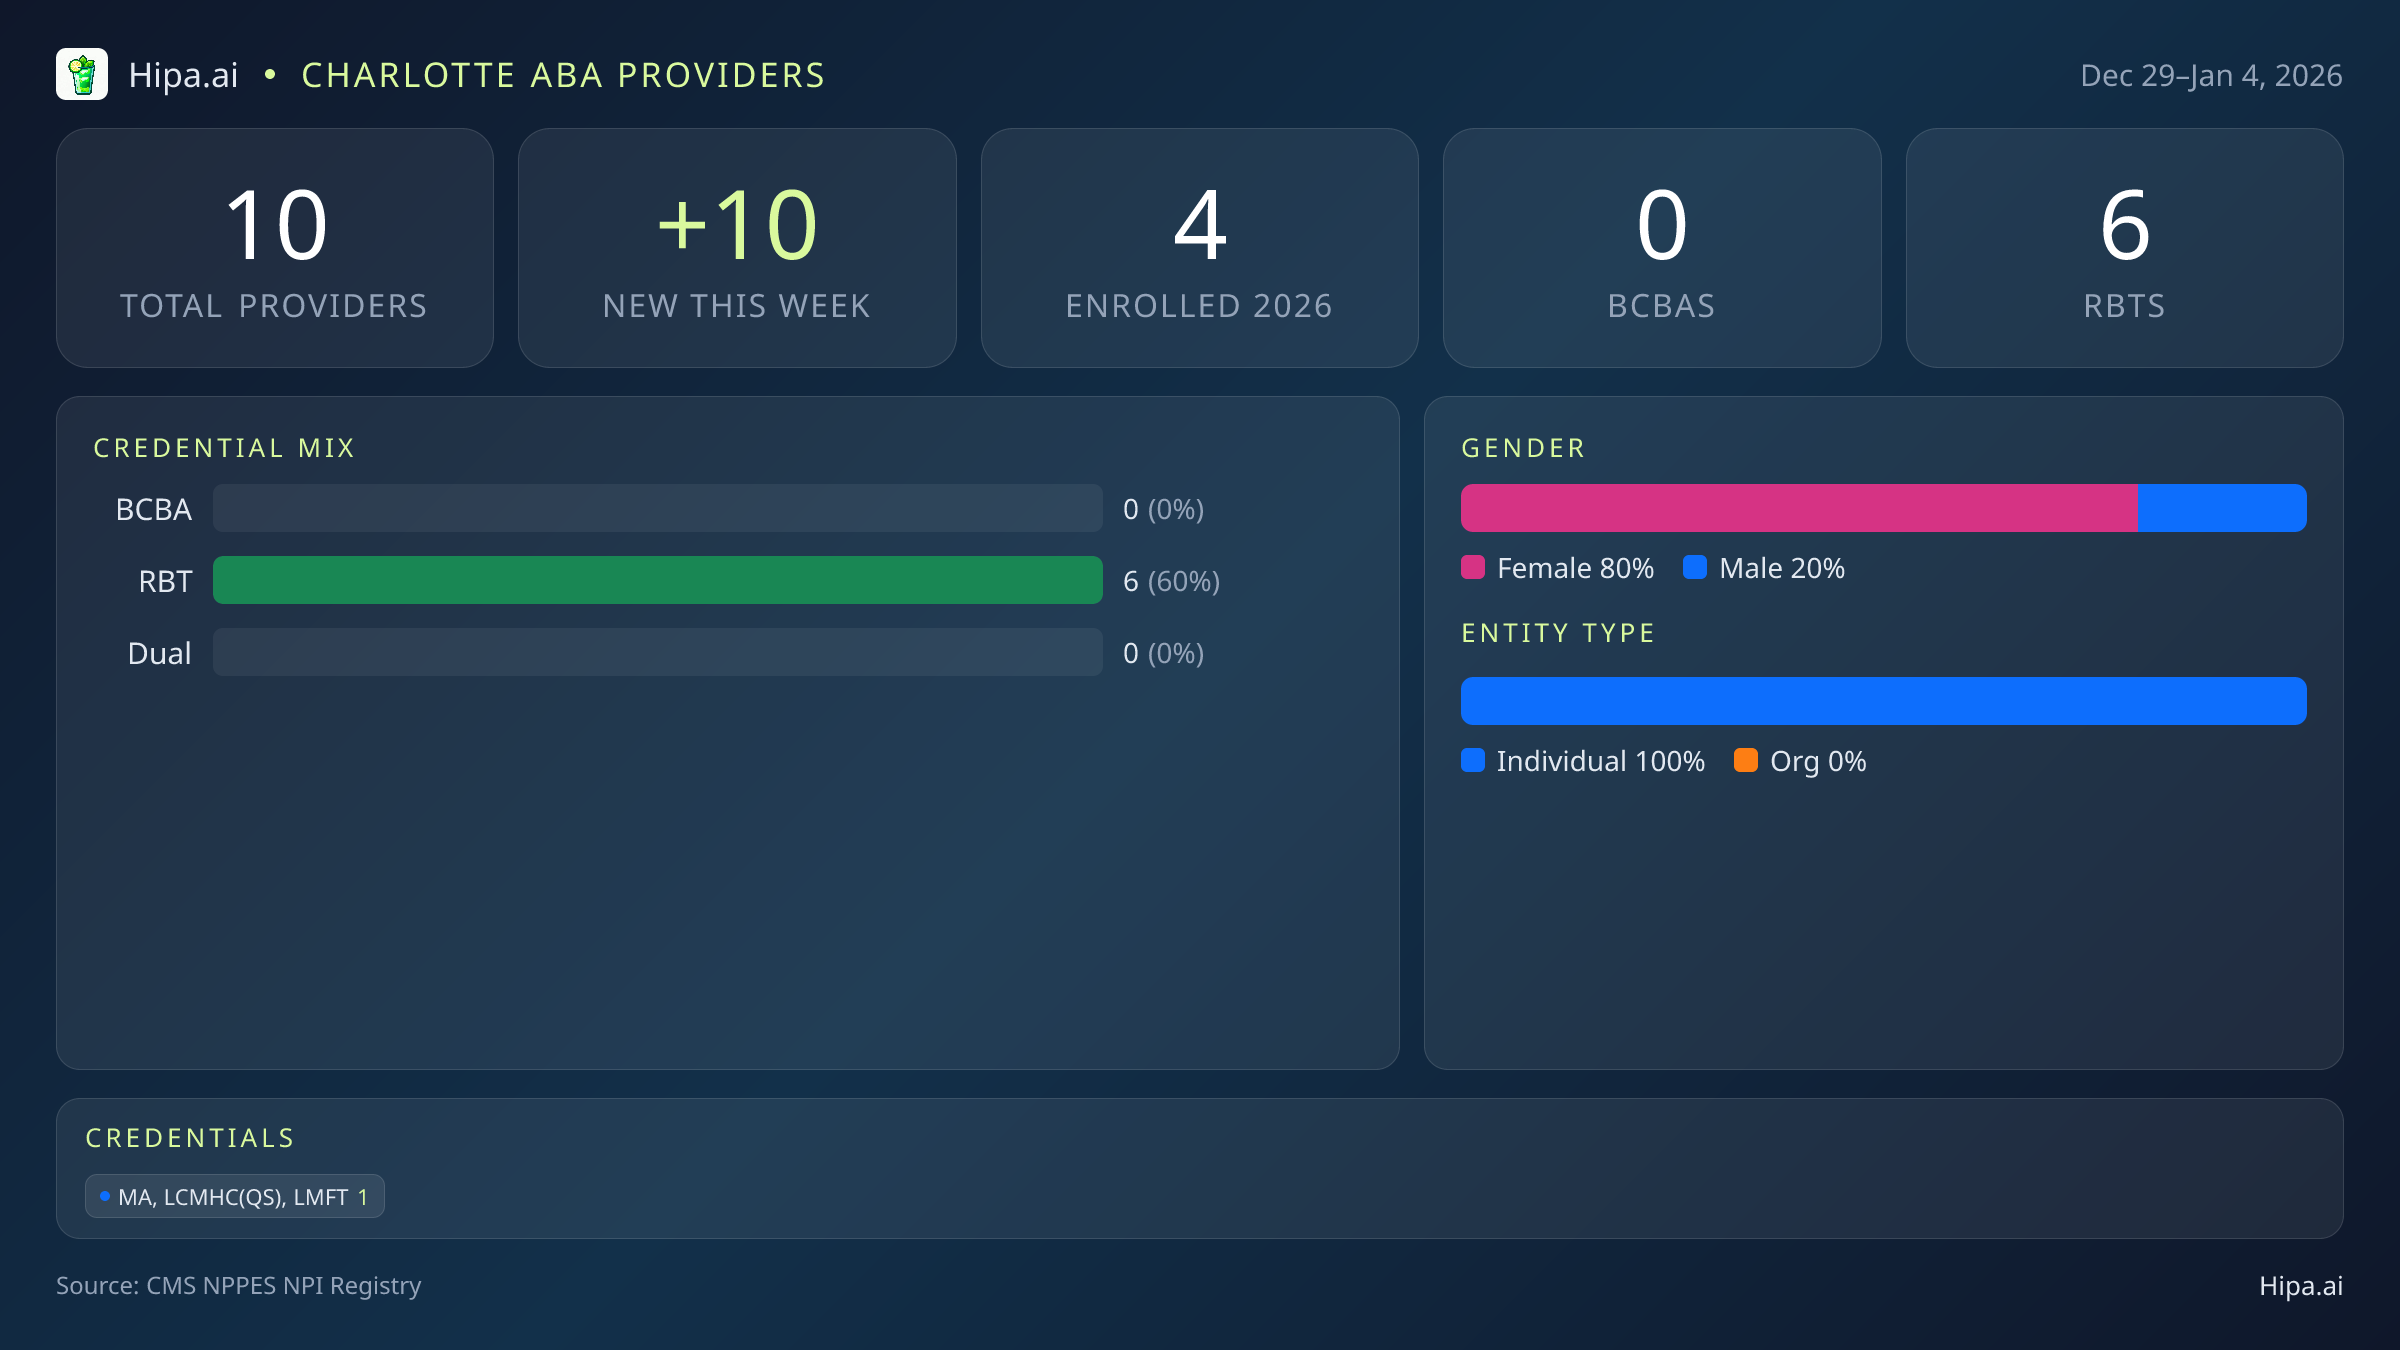Screen dimensions: 2400x1350
Task: Expand the Gender section
Action: (x=1522, y=447)
